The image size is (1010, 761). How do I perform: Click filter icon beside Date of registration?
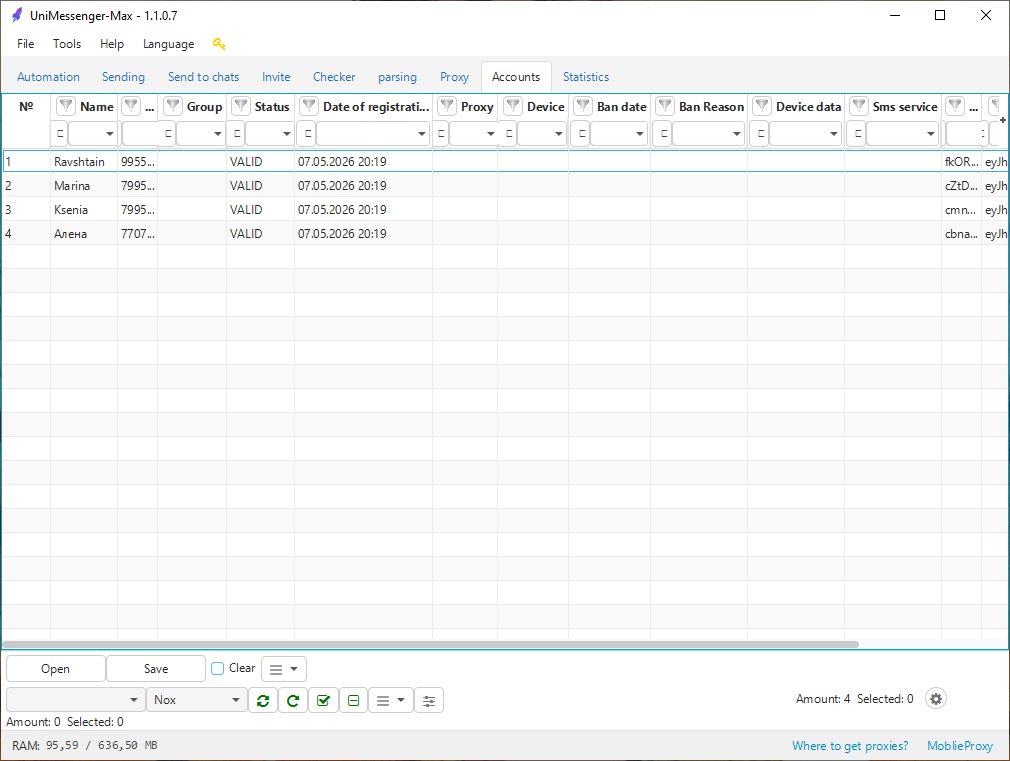point(309,106)
